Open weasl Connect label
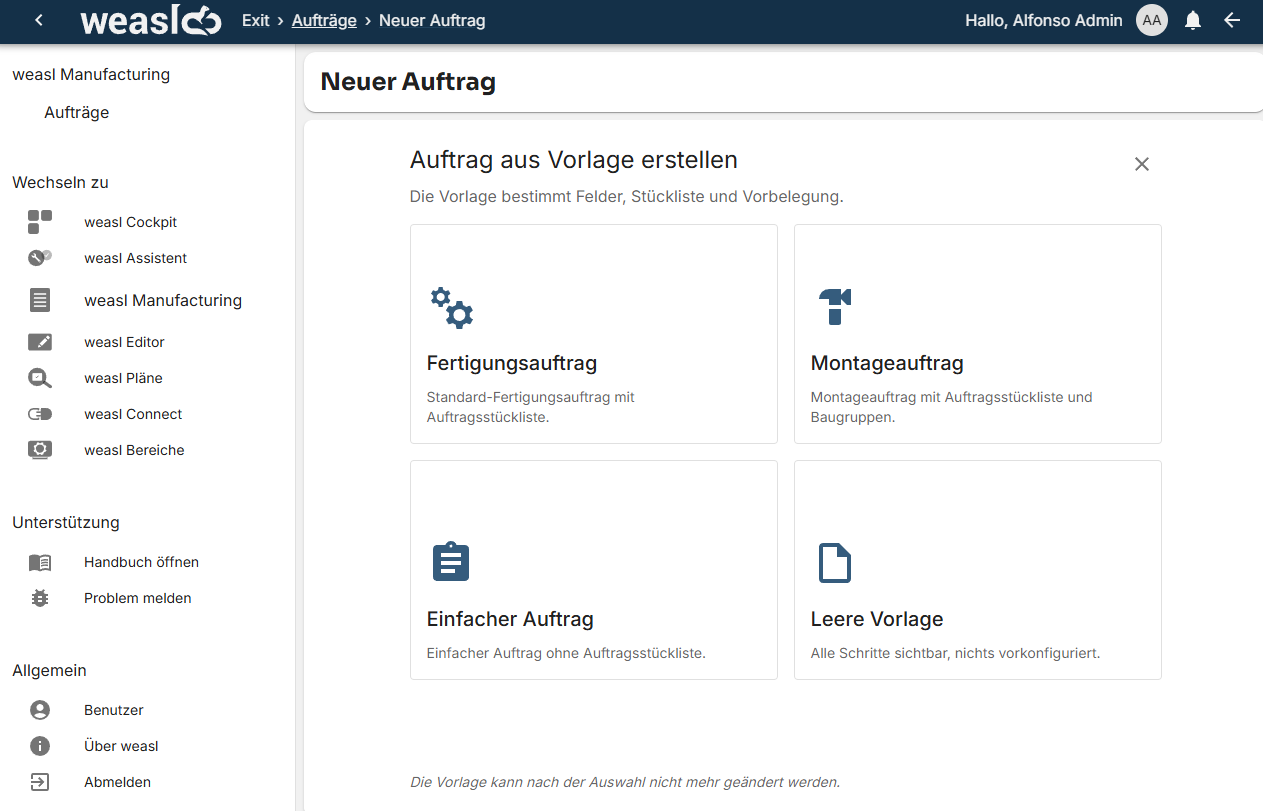Image resolution: width=1263 pixels, height=811 pixels. coord(133,414)
